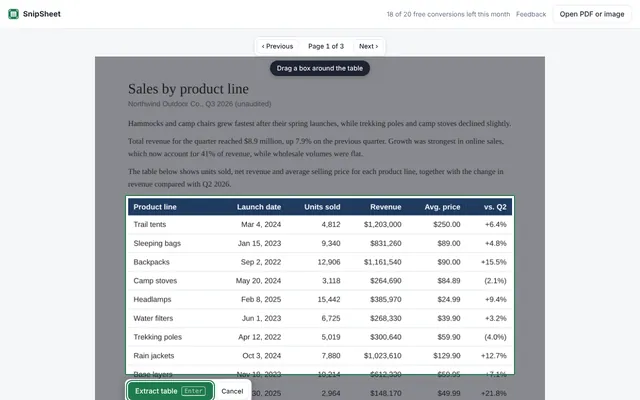The width and height of the screenshot is (640, 400).
Task: Click the Page 1 of 3 indicator
Action: click(x=326, y=46)
